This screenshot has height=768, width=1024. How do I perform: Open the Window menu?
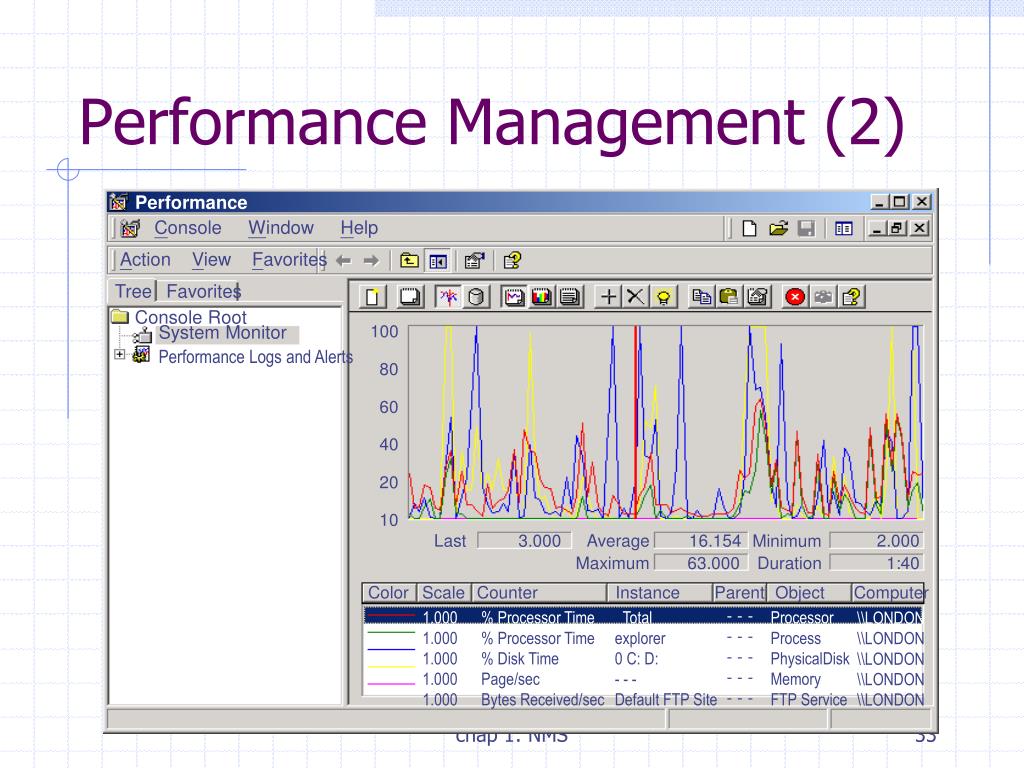pos(281,228)
